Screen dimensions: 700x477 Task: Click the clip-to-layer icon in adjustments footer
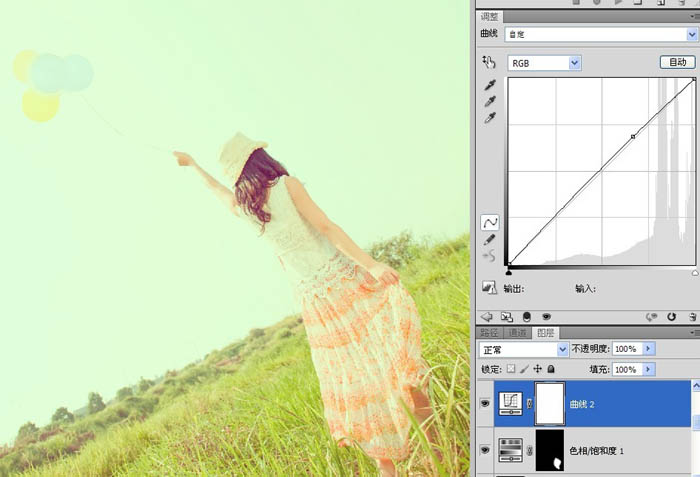[x=527, y=317]
